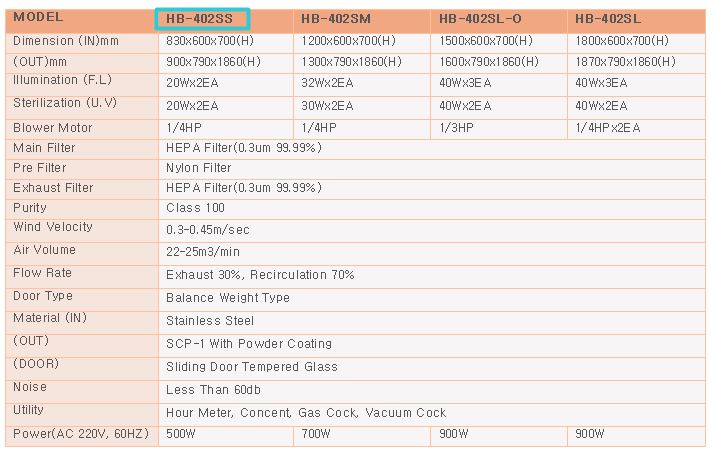Select the Blower Motor row label

pos(53,128)
